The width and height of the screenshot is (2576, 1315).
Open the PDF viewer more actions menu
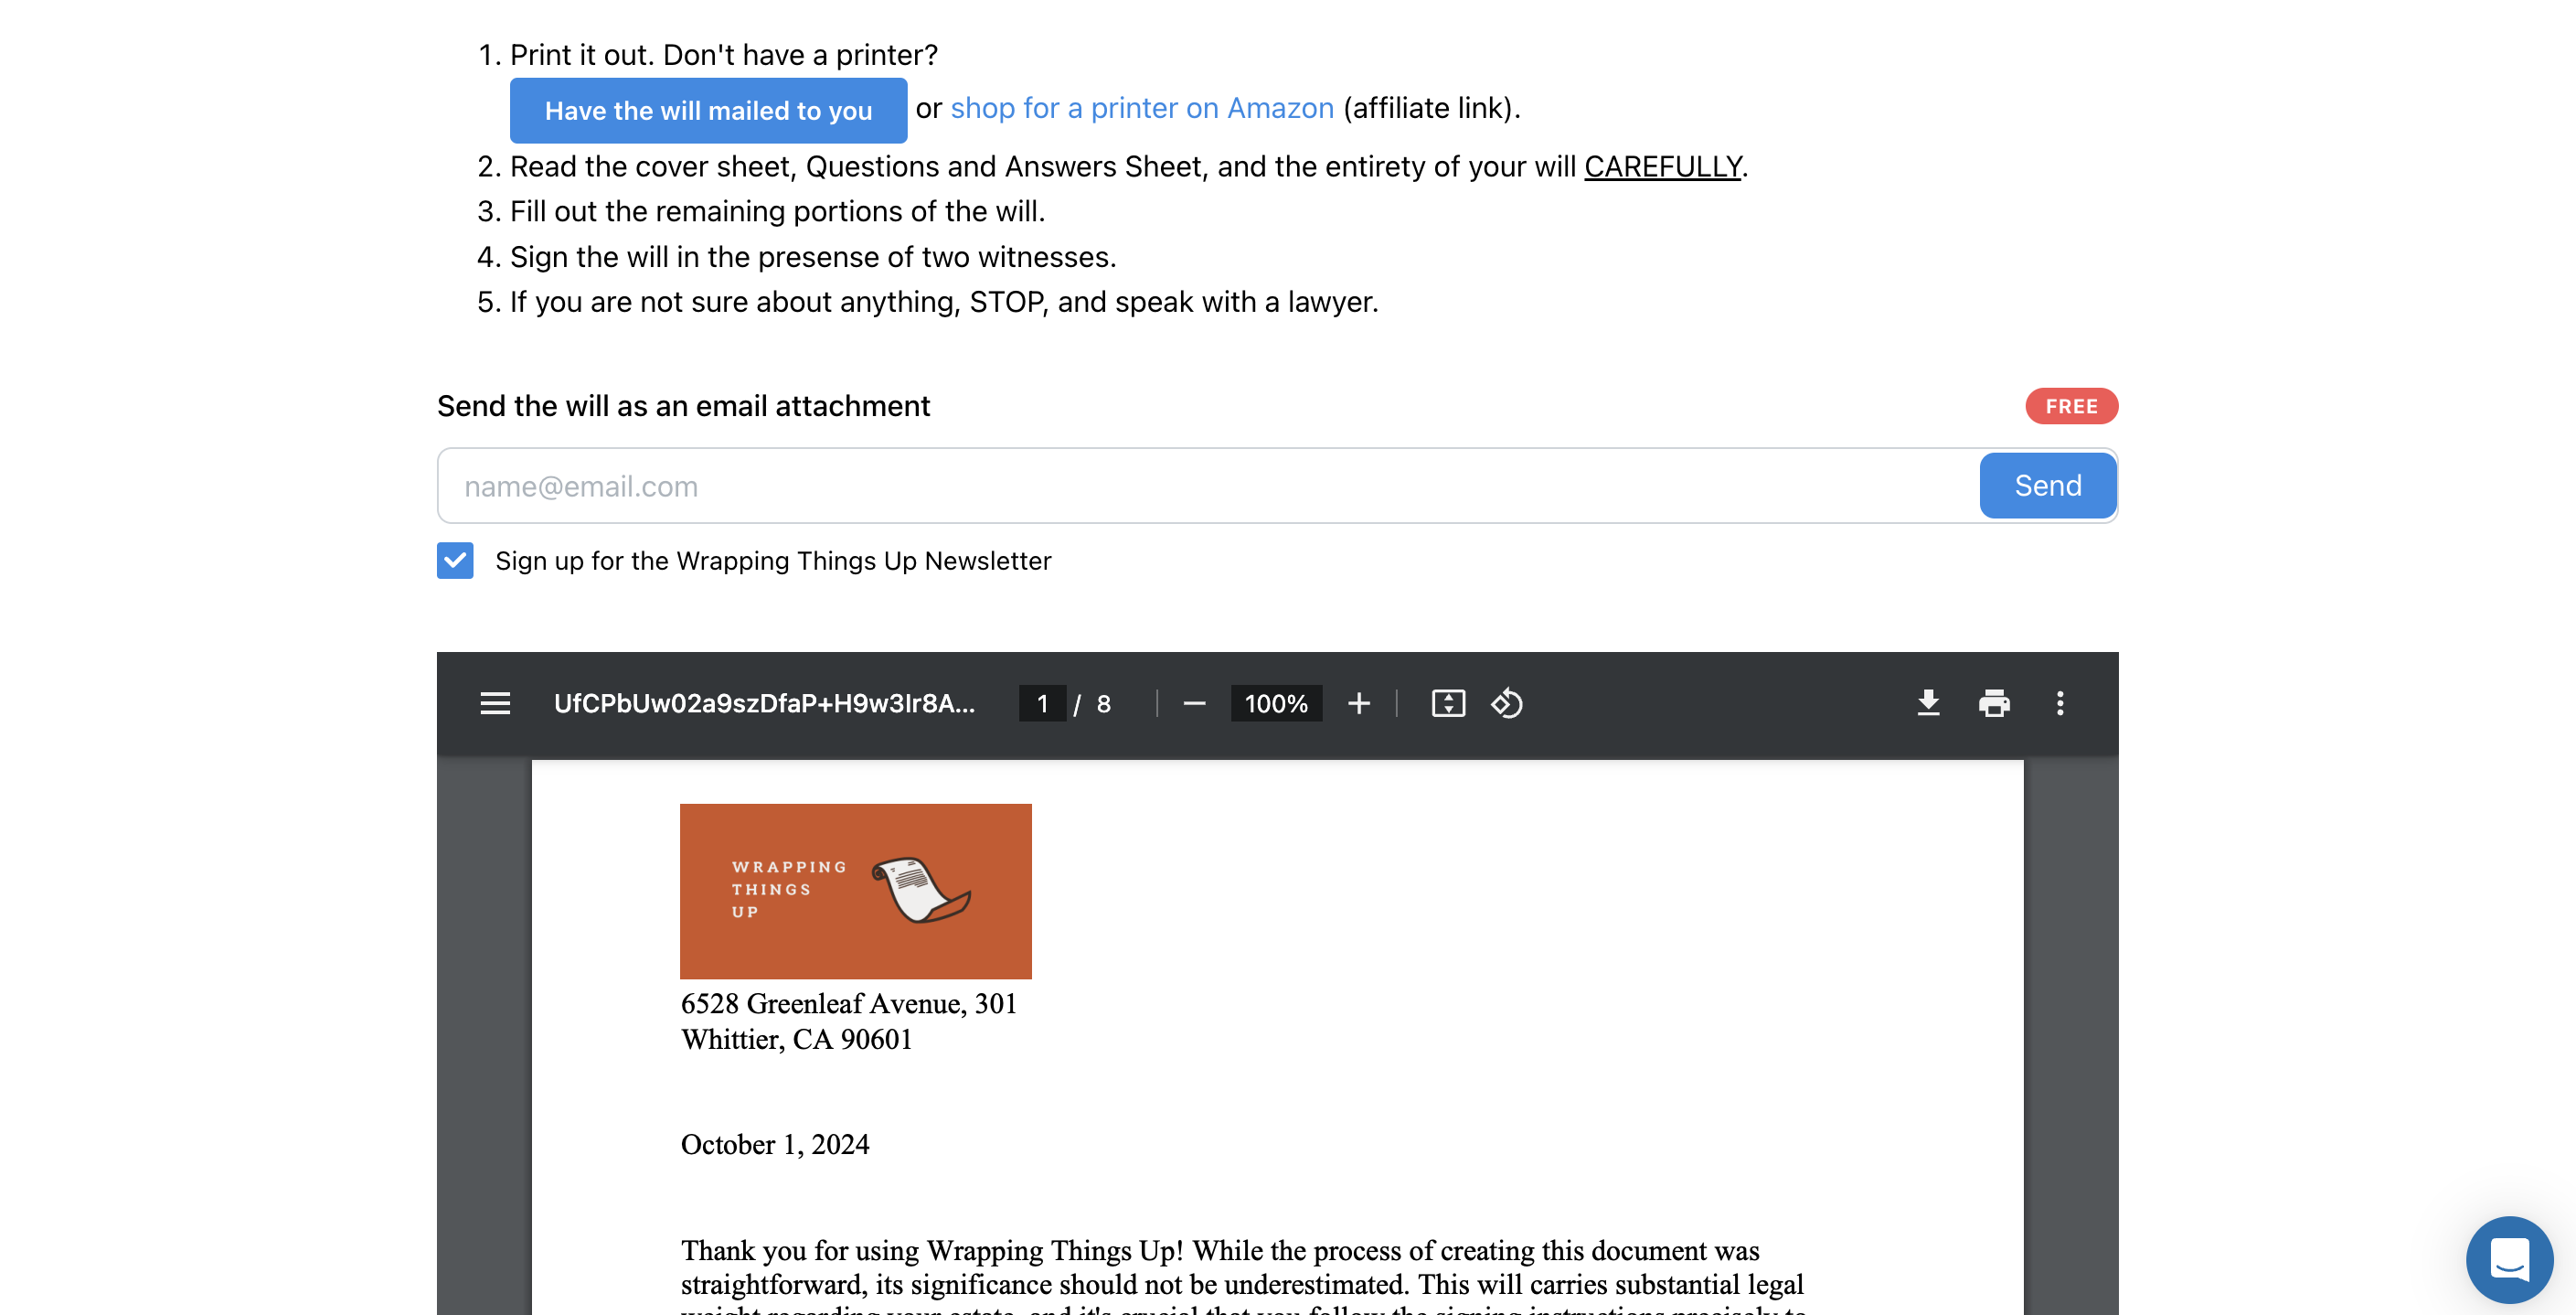click(2060, 703)
